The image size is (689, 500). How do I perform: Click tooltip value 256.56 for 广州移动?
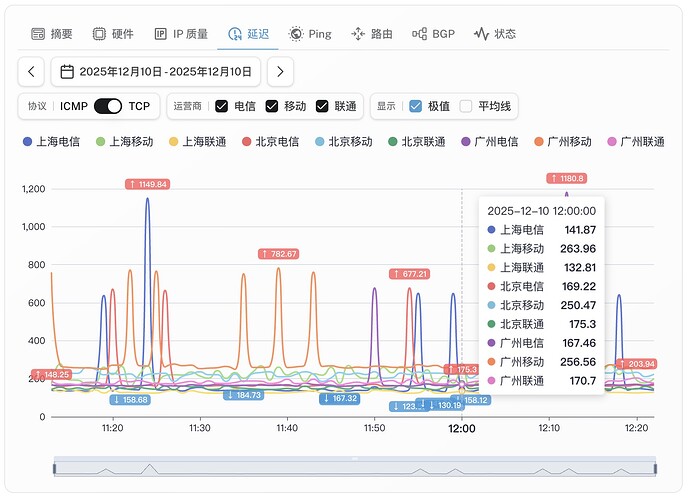coord(578,362)
